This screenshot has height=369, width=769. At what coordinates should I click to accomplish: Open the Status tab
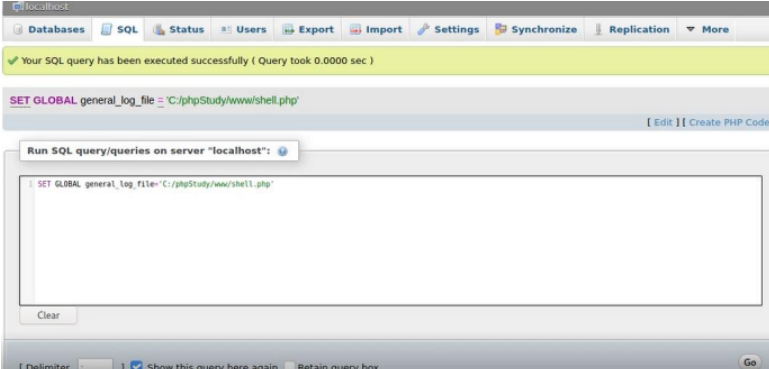tap(178, 29)
